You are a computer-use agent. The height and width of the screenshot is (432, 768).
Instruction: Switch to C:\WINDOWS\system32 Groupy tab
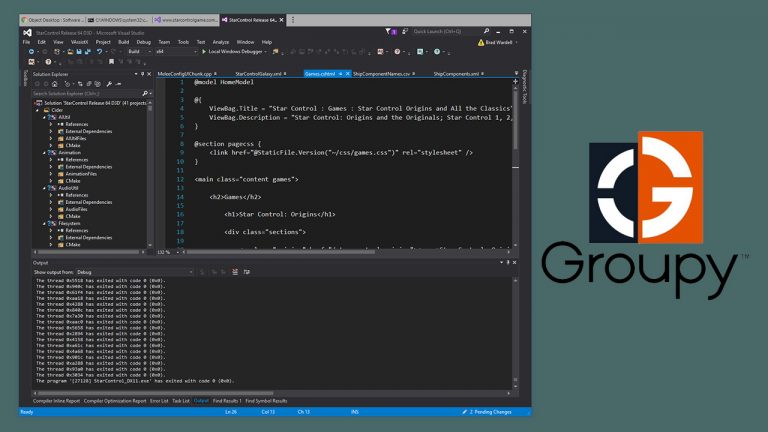point(119,20)
